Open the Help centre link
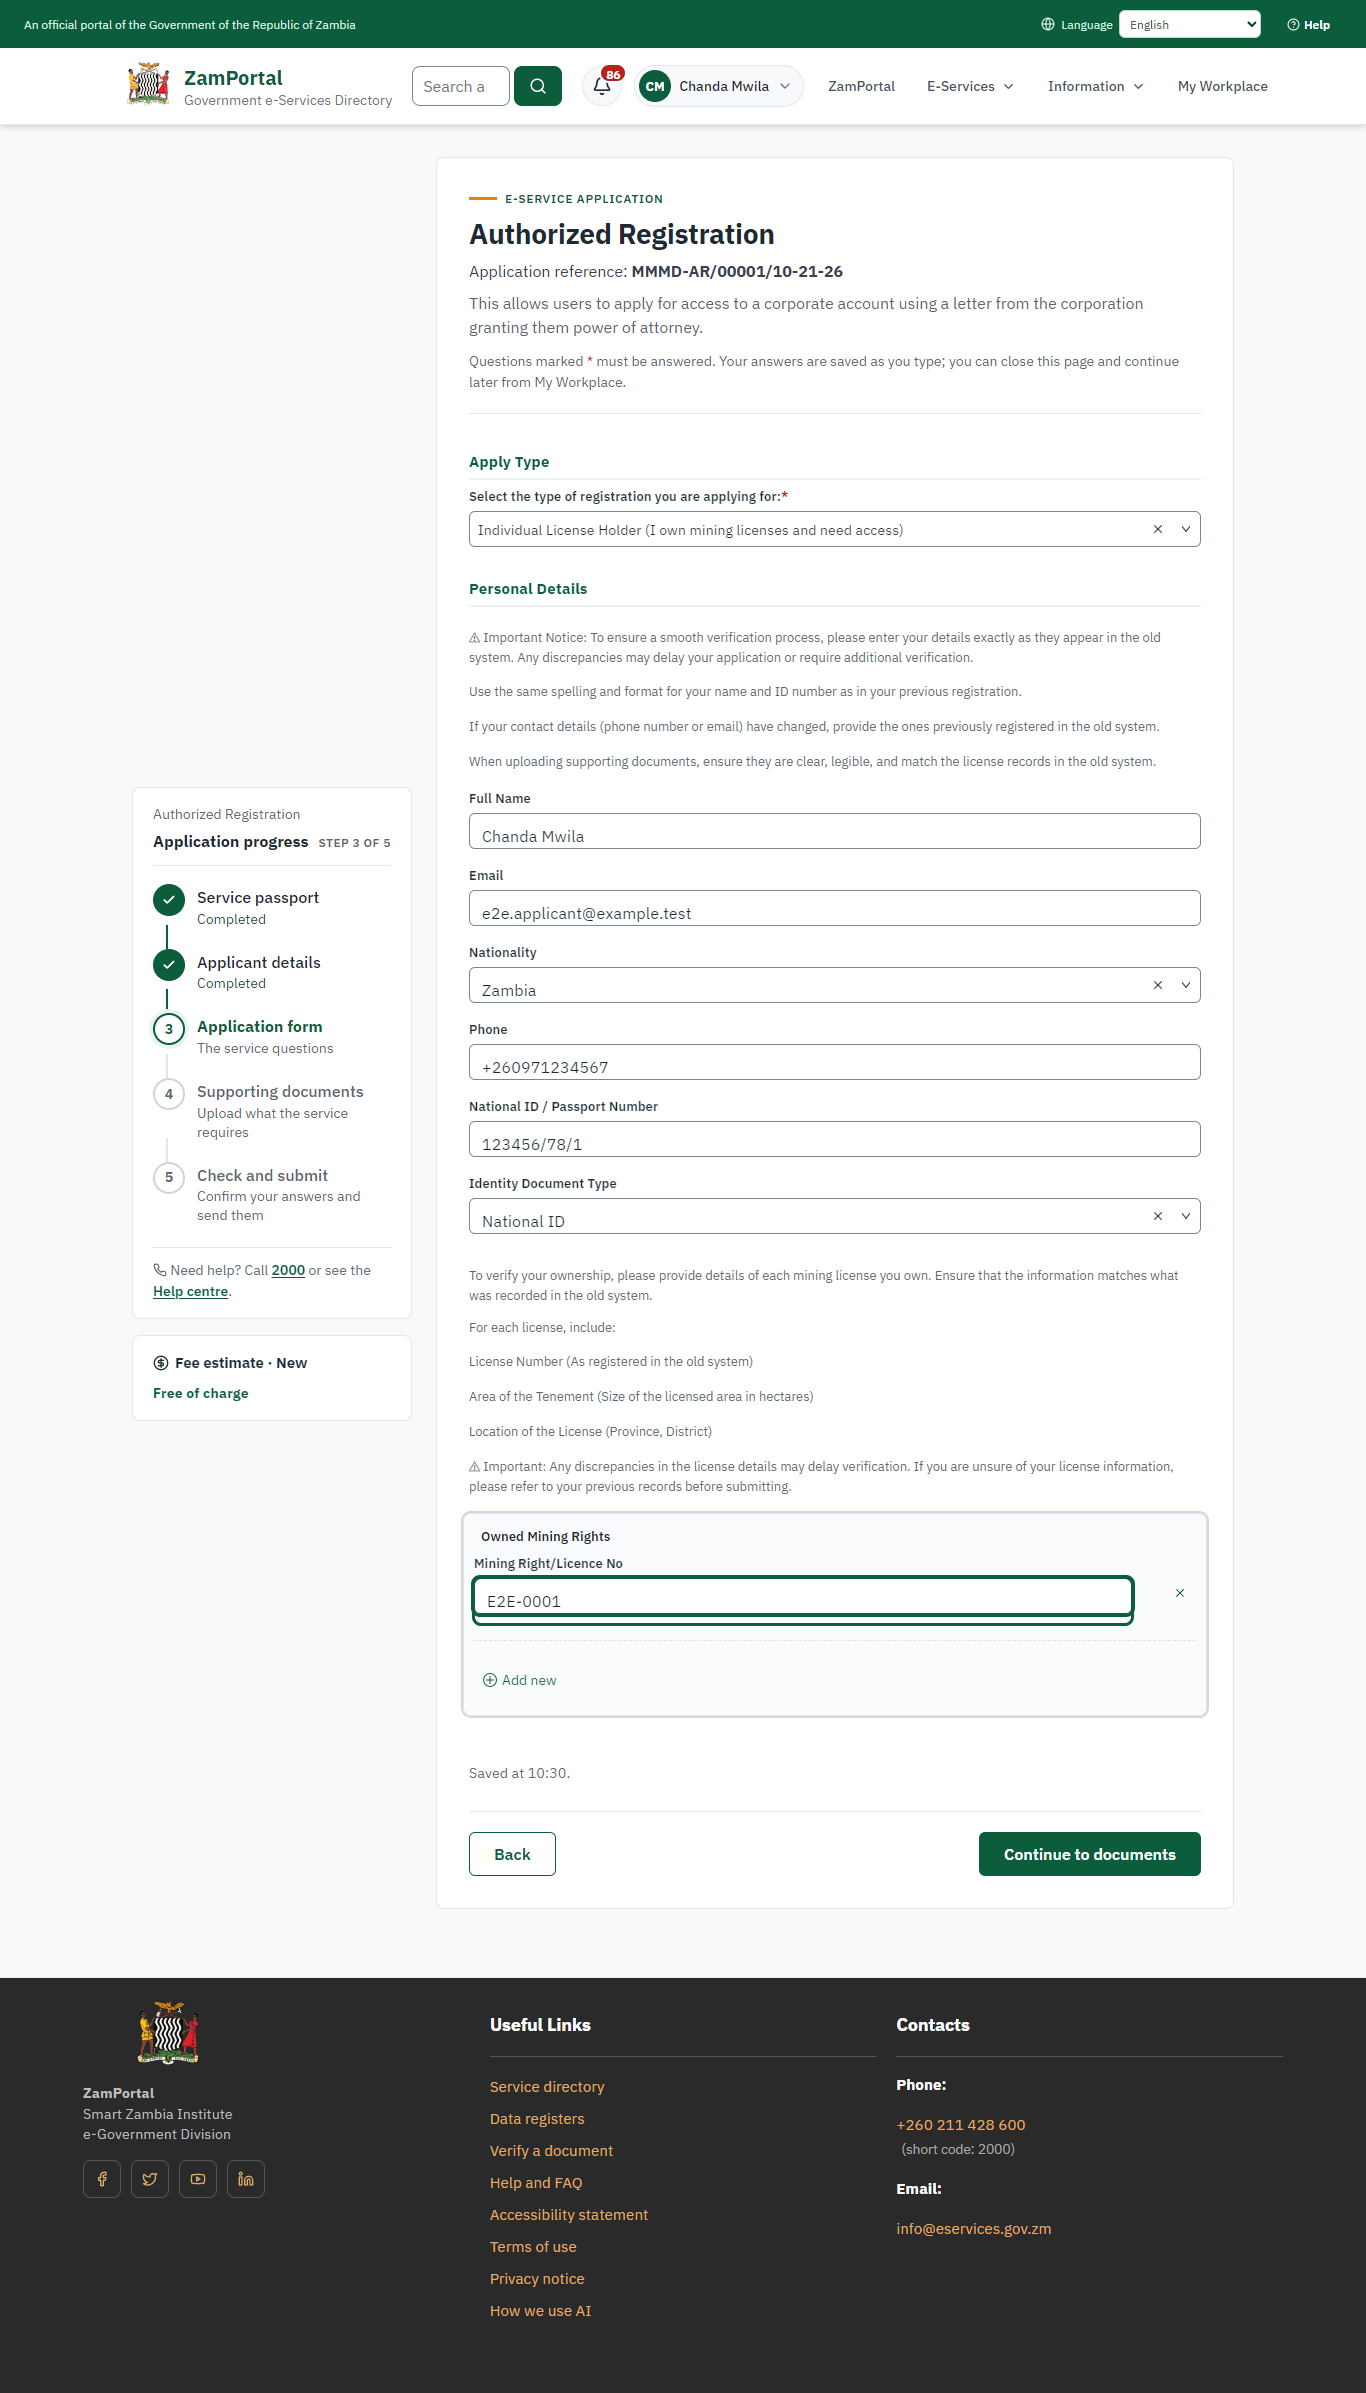The width and height of the screenshot is (1366, 2393). tap(190, 1291)
